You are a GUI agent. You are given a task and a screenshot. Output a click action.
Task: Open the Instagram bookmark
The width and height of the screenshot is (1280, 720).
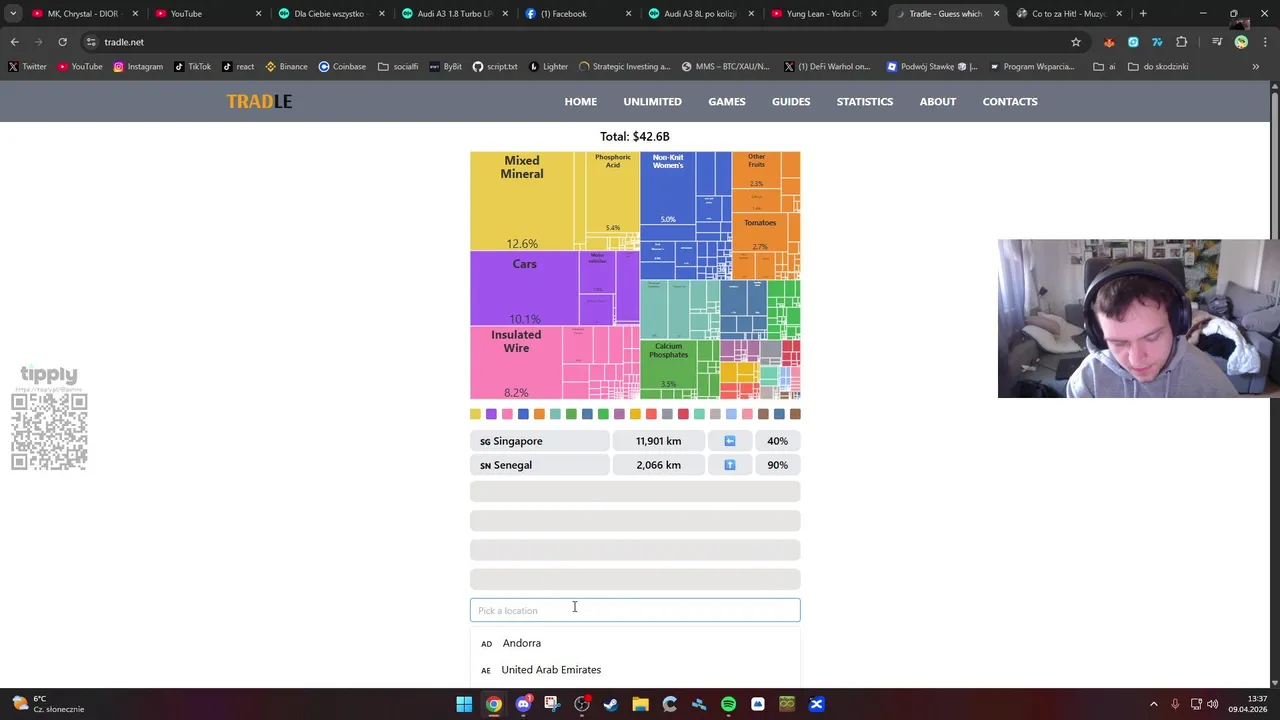(x=138, y=67)
